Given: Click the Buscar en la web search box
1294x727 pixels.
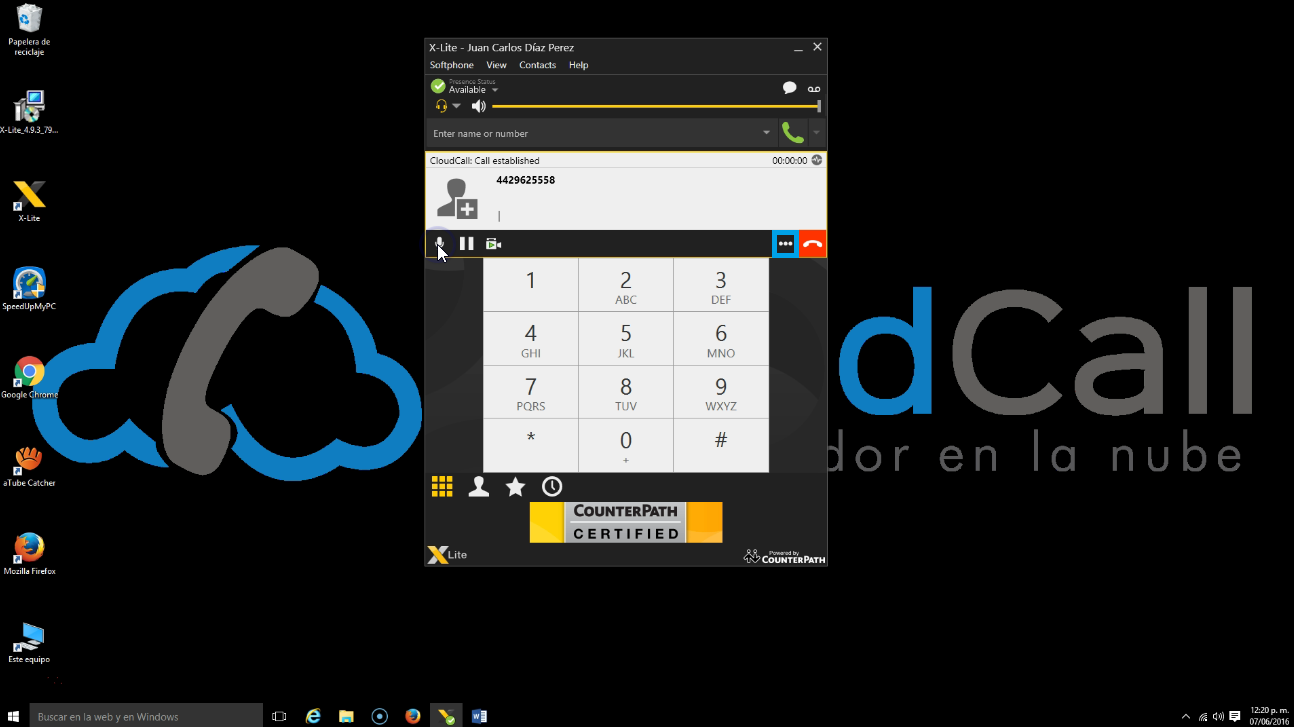Looking at the screenshot, I should tap(146, 716).
